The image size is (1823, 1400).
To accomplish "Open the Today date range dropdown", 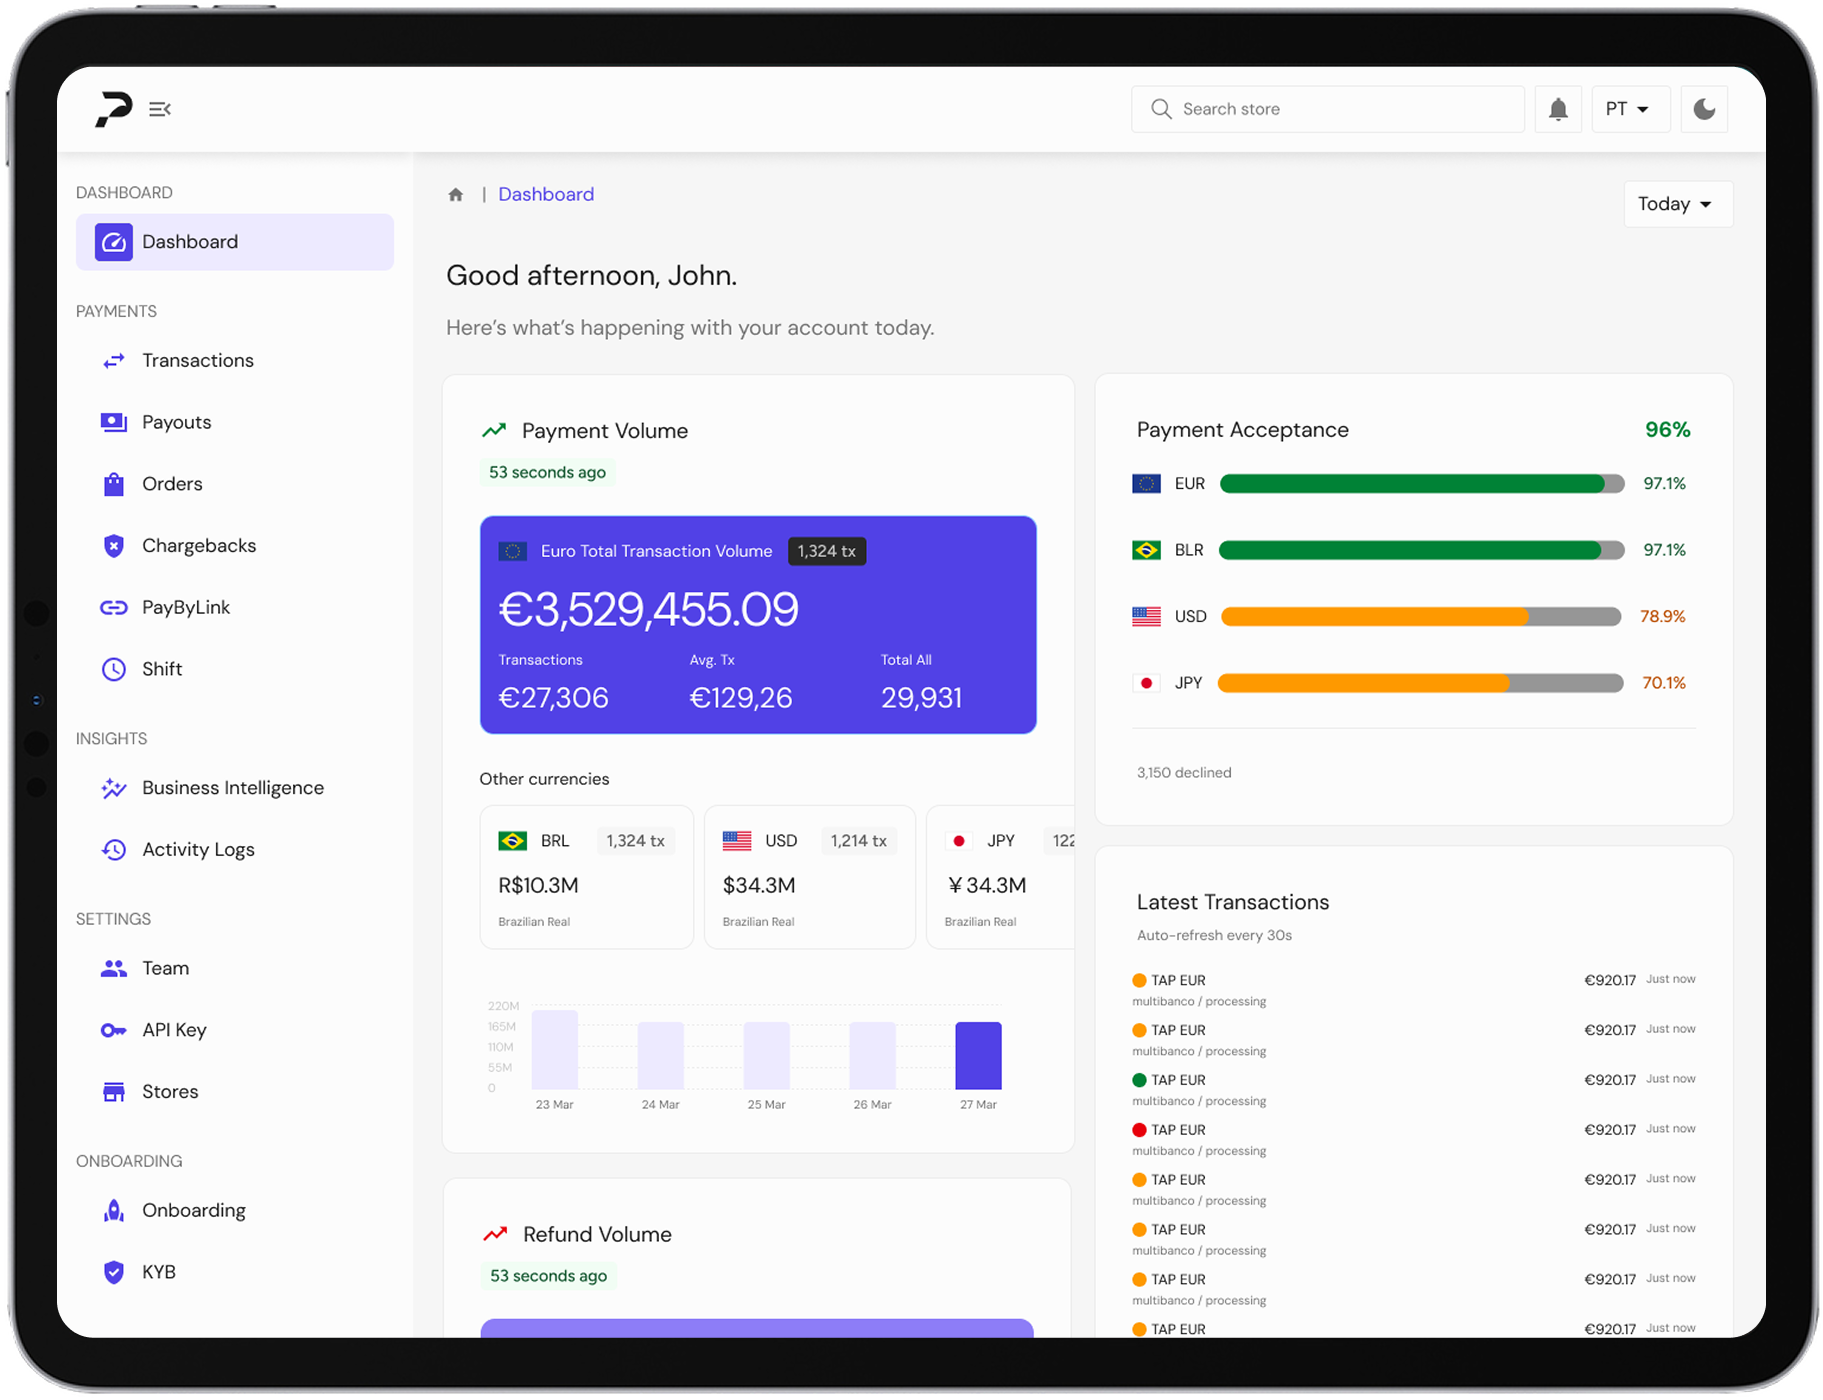I will 1677,203.
